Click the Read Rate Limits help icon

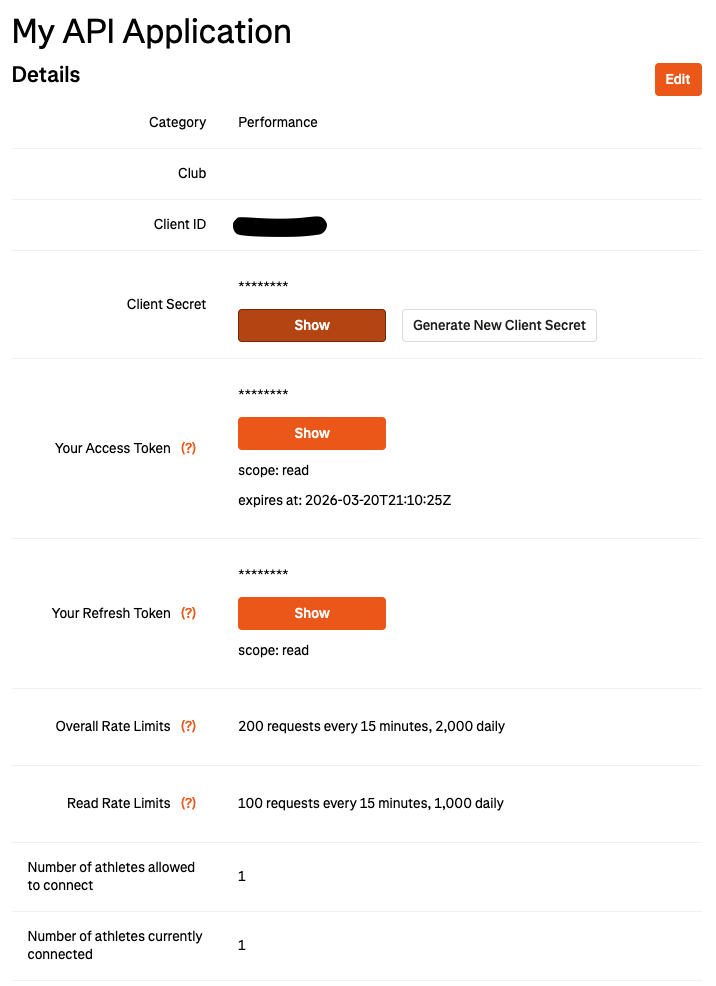coord(189,803)
